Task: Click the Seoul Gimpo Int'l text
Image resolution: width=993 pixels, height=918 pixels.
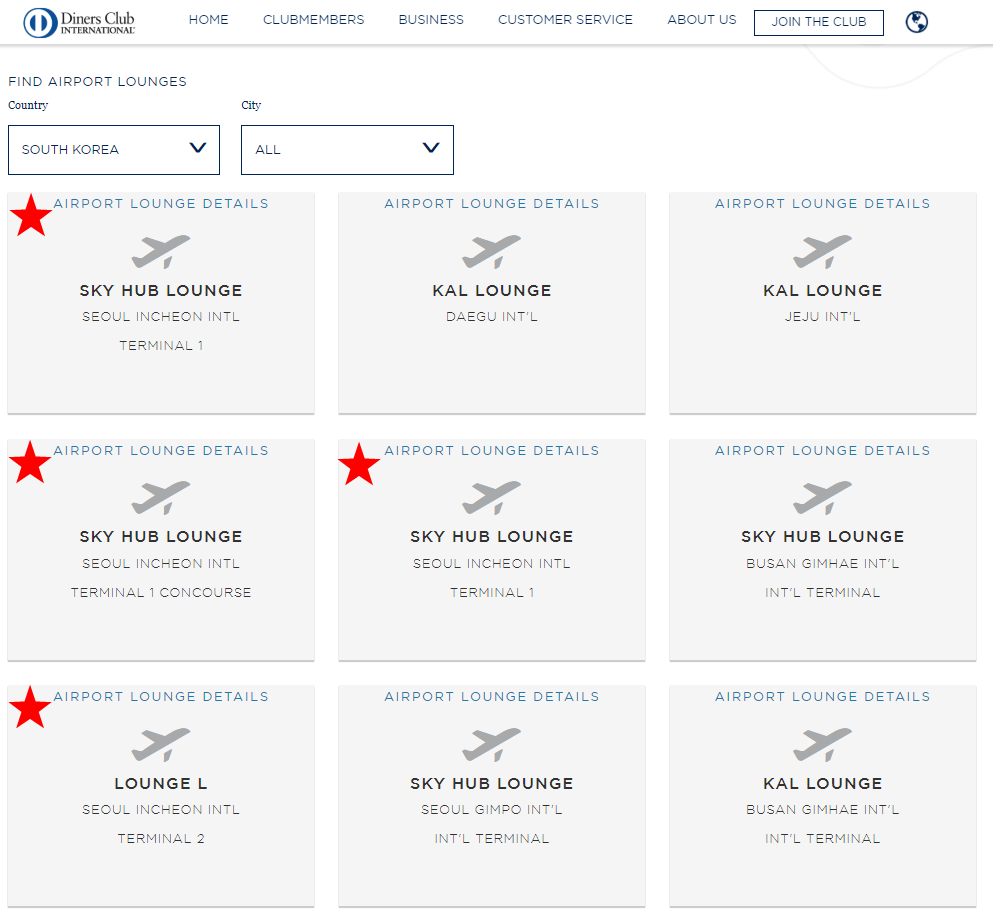Action: coord(492,810)
